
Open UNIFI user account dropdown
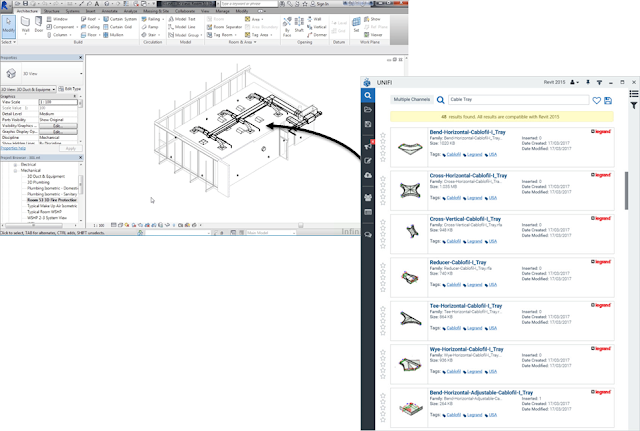pyautogui.click(x=574, y=82)
